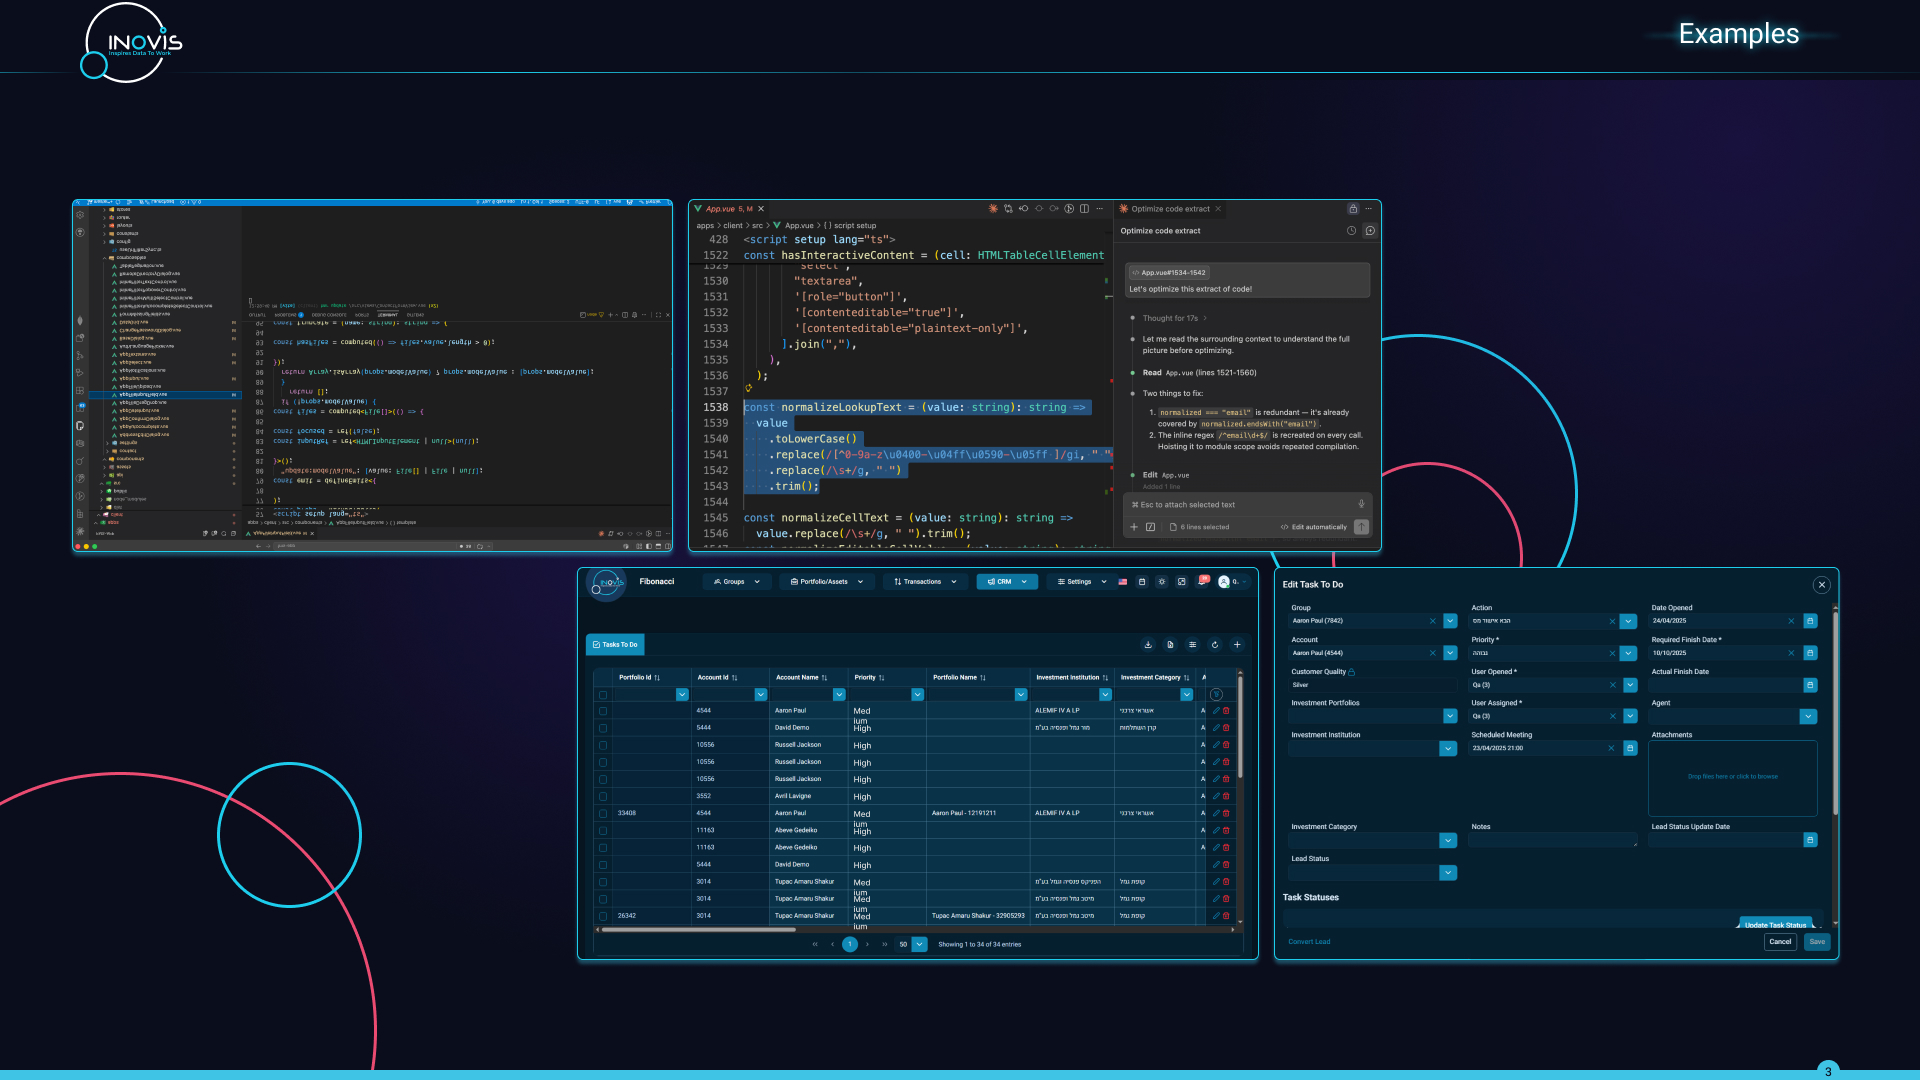
Task: Open calendar picker for Date Opened
Action: click(x=1810, y=621)
